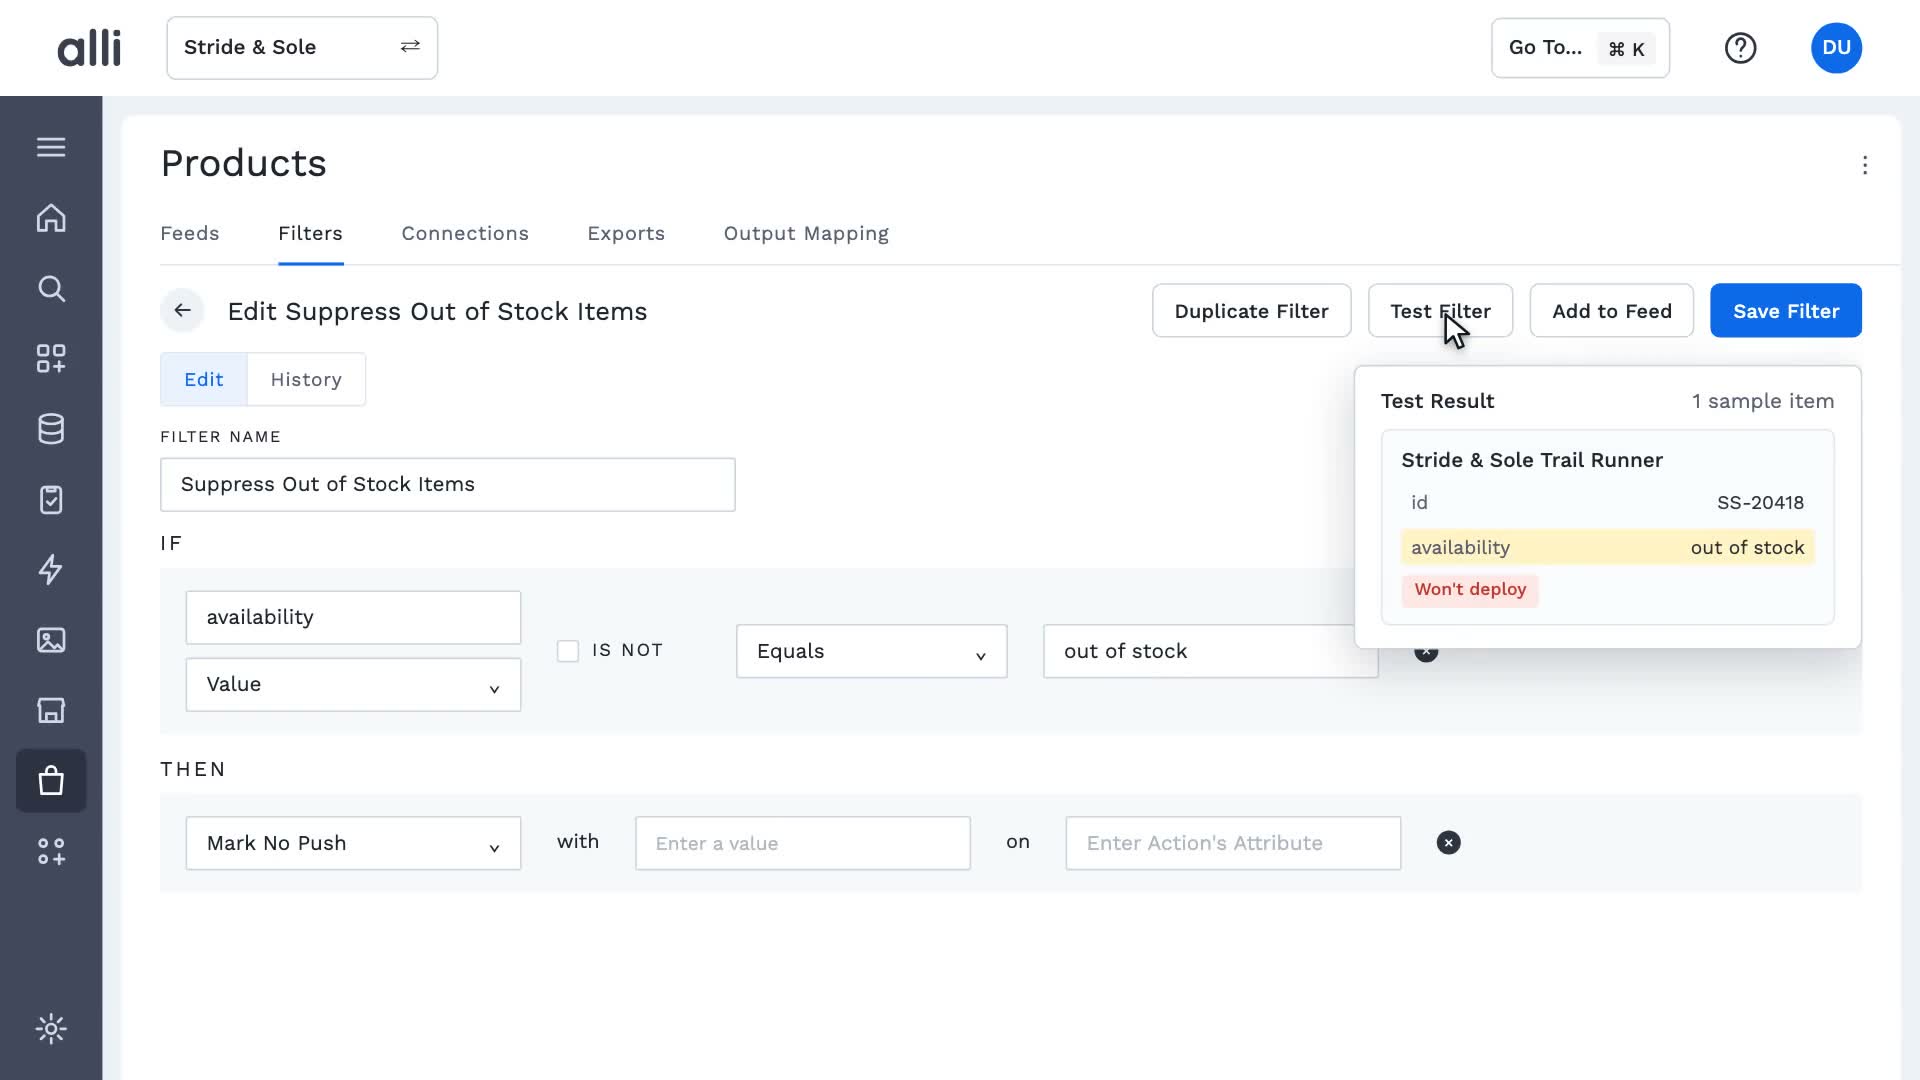
Task: Open the apps grid-plus sidebar icon
Action: tap(51, 359)
